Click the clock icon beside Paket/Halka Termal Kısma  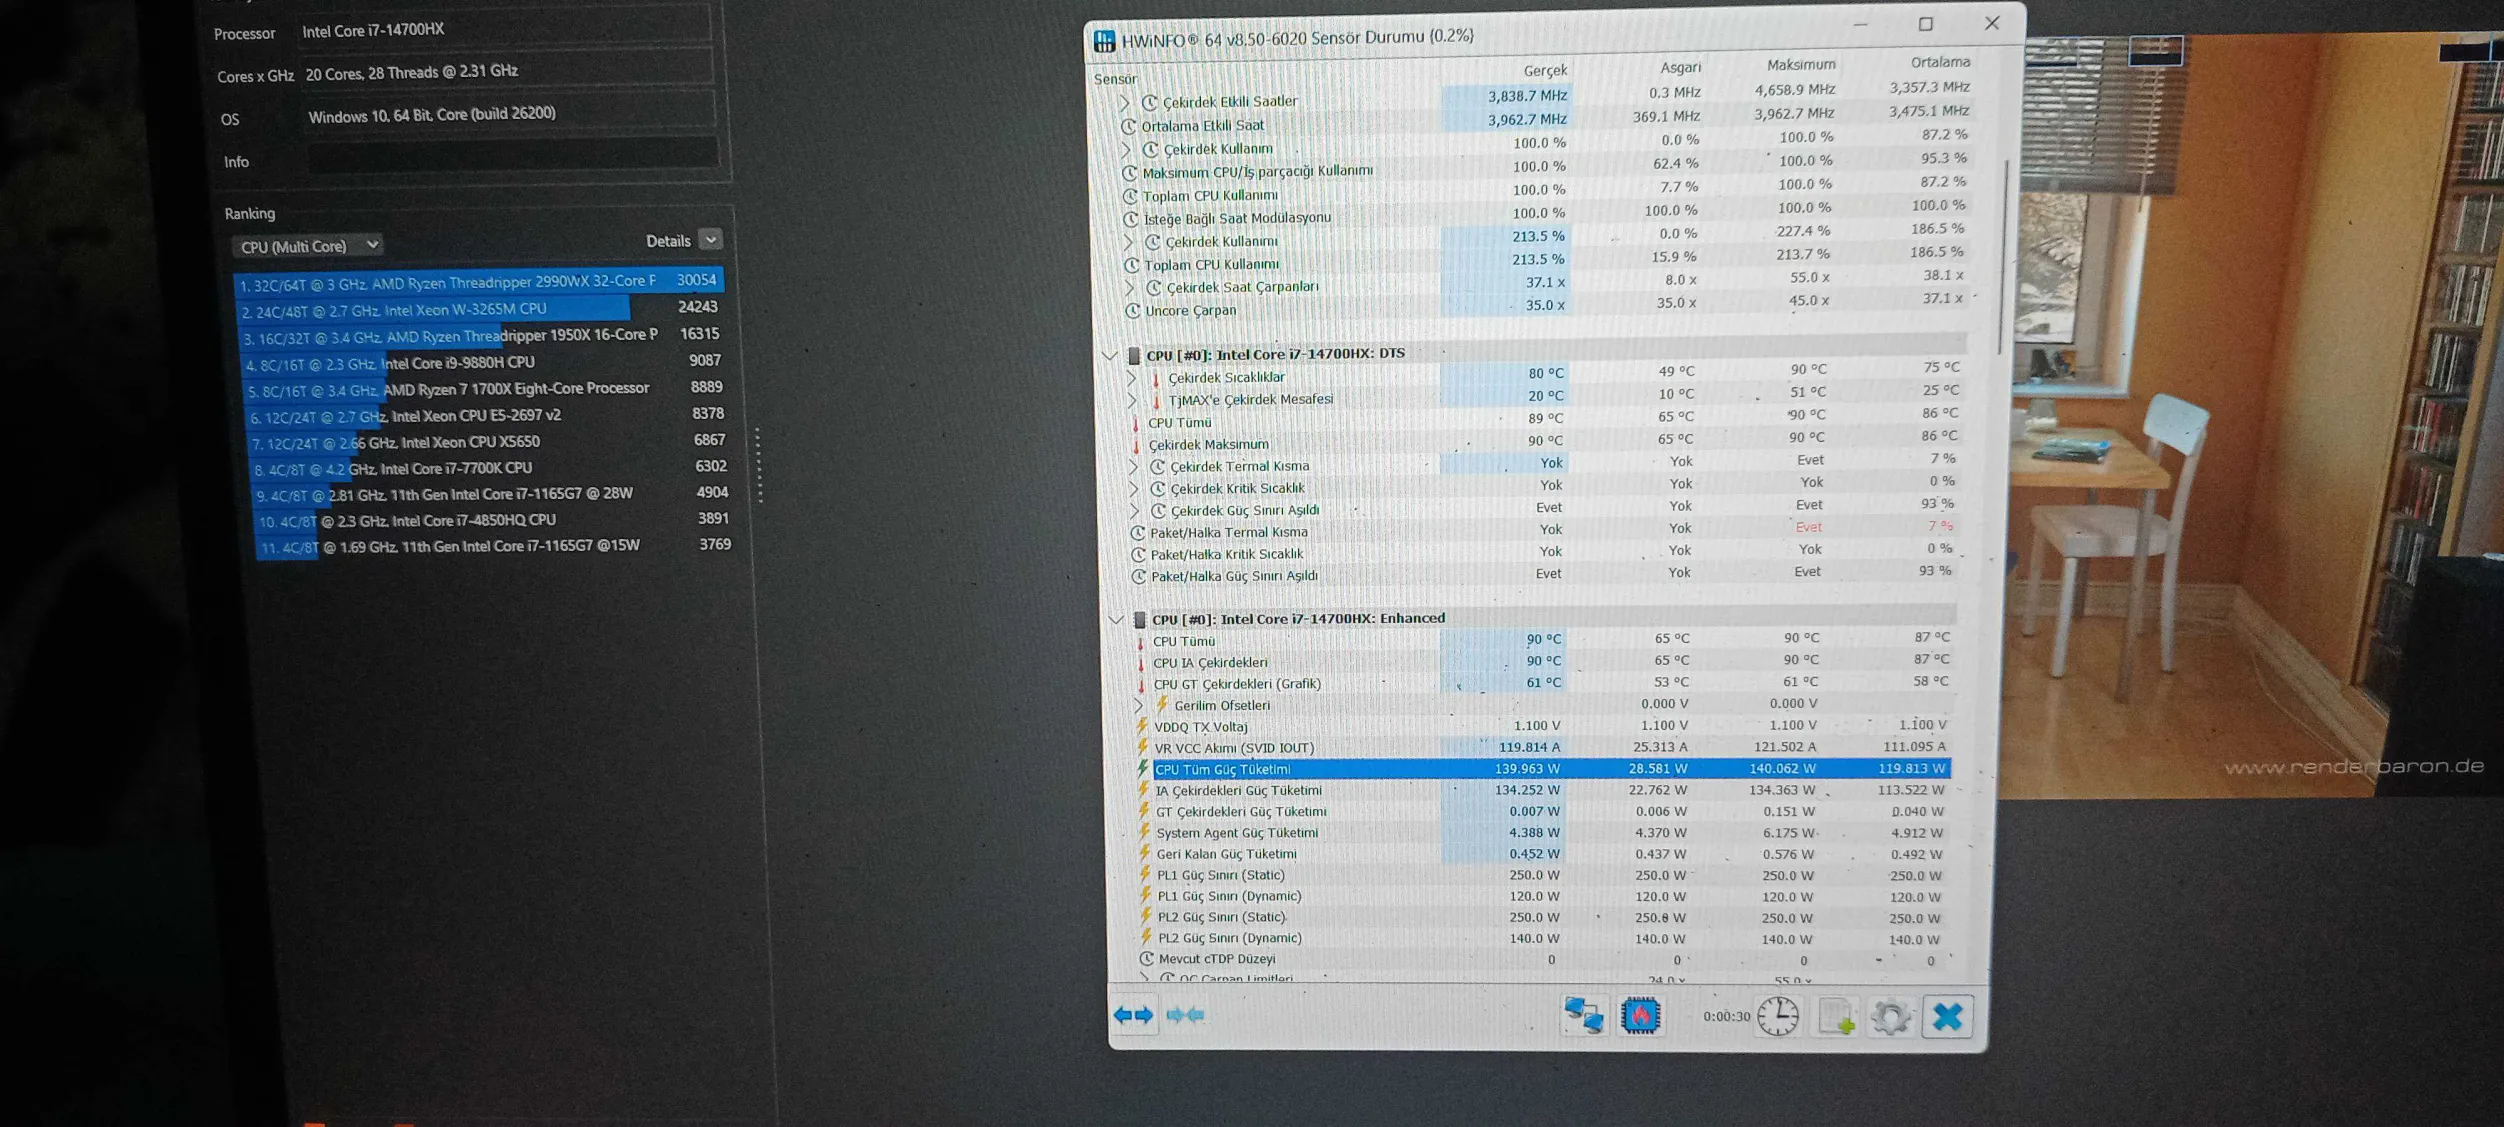coord(1137,533)
